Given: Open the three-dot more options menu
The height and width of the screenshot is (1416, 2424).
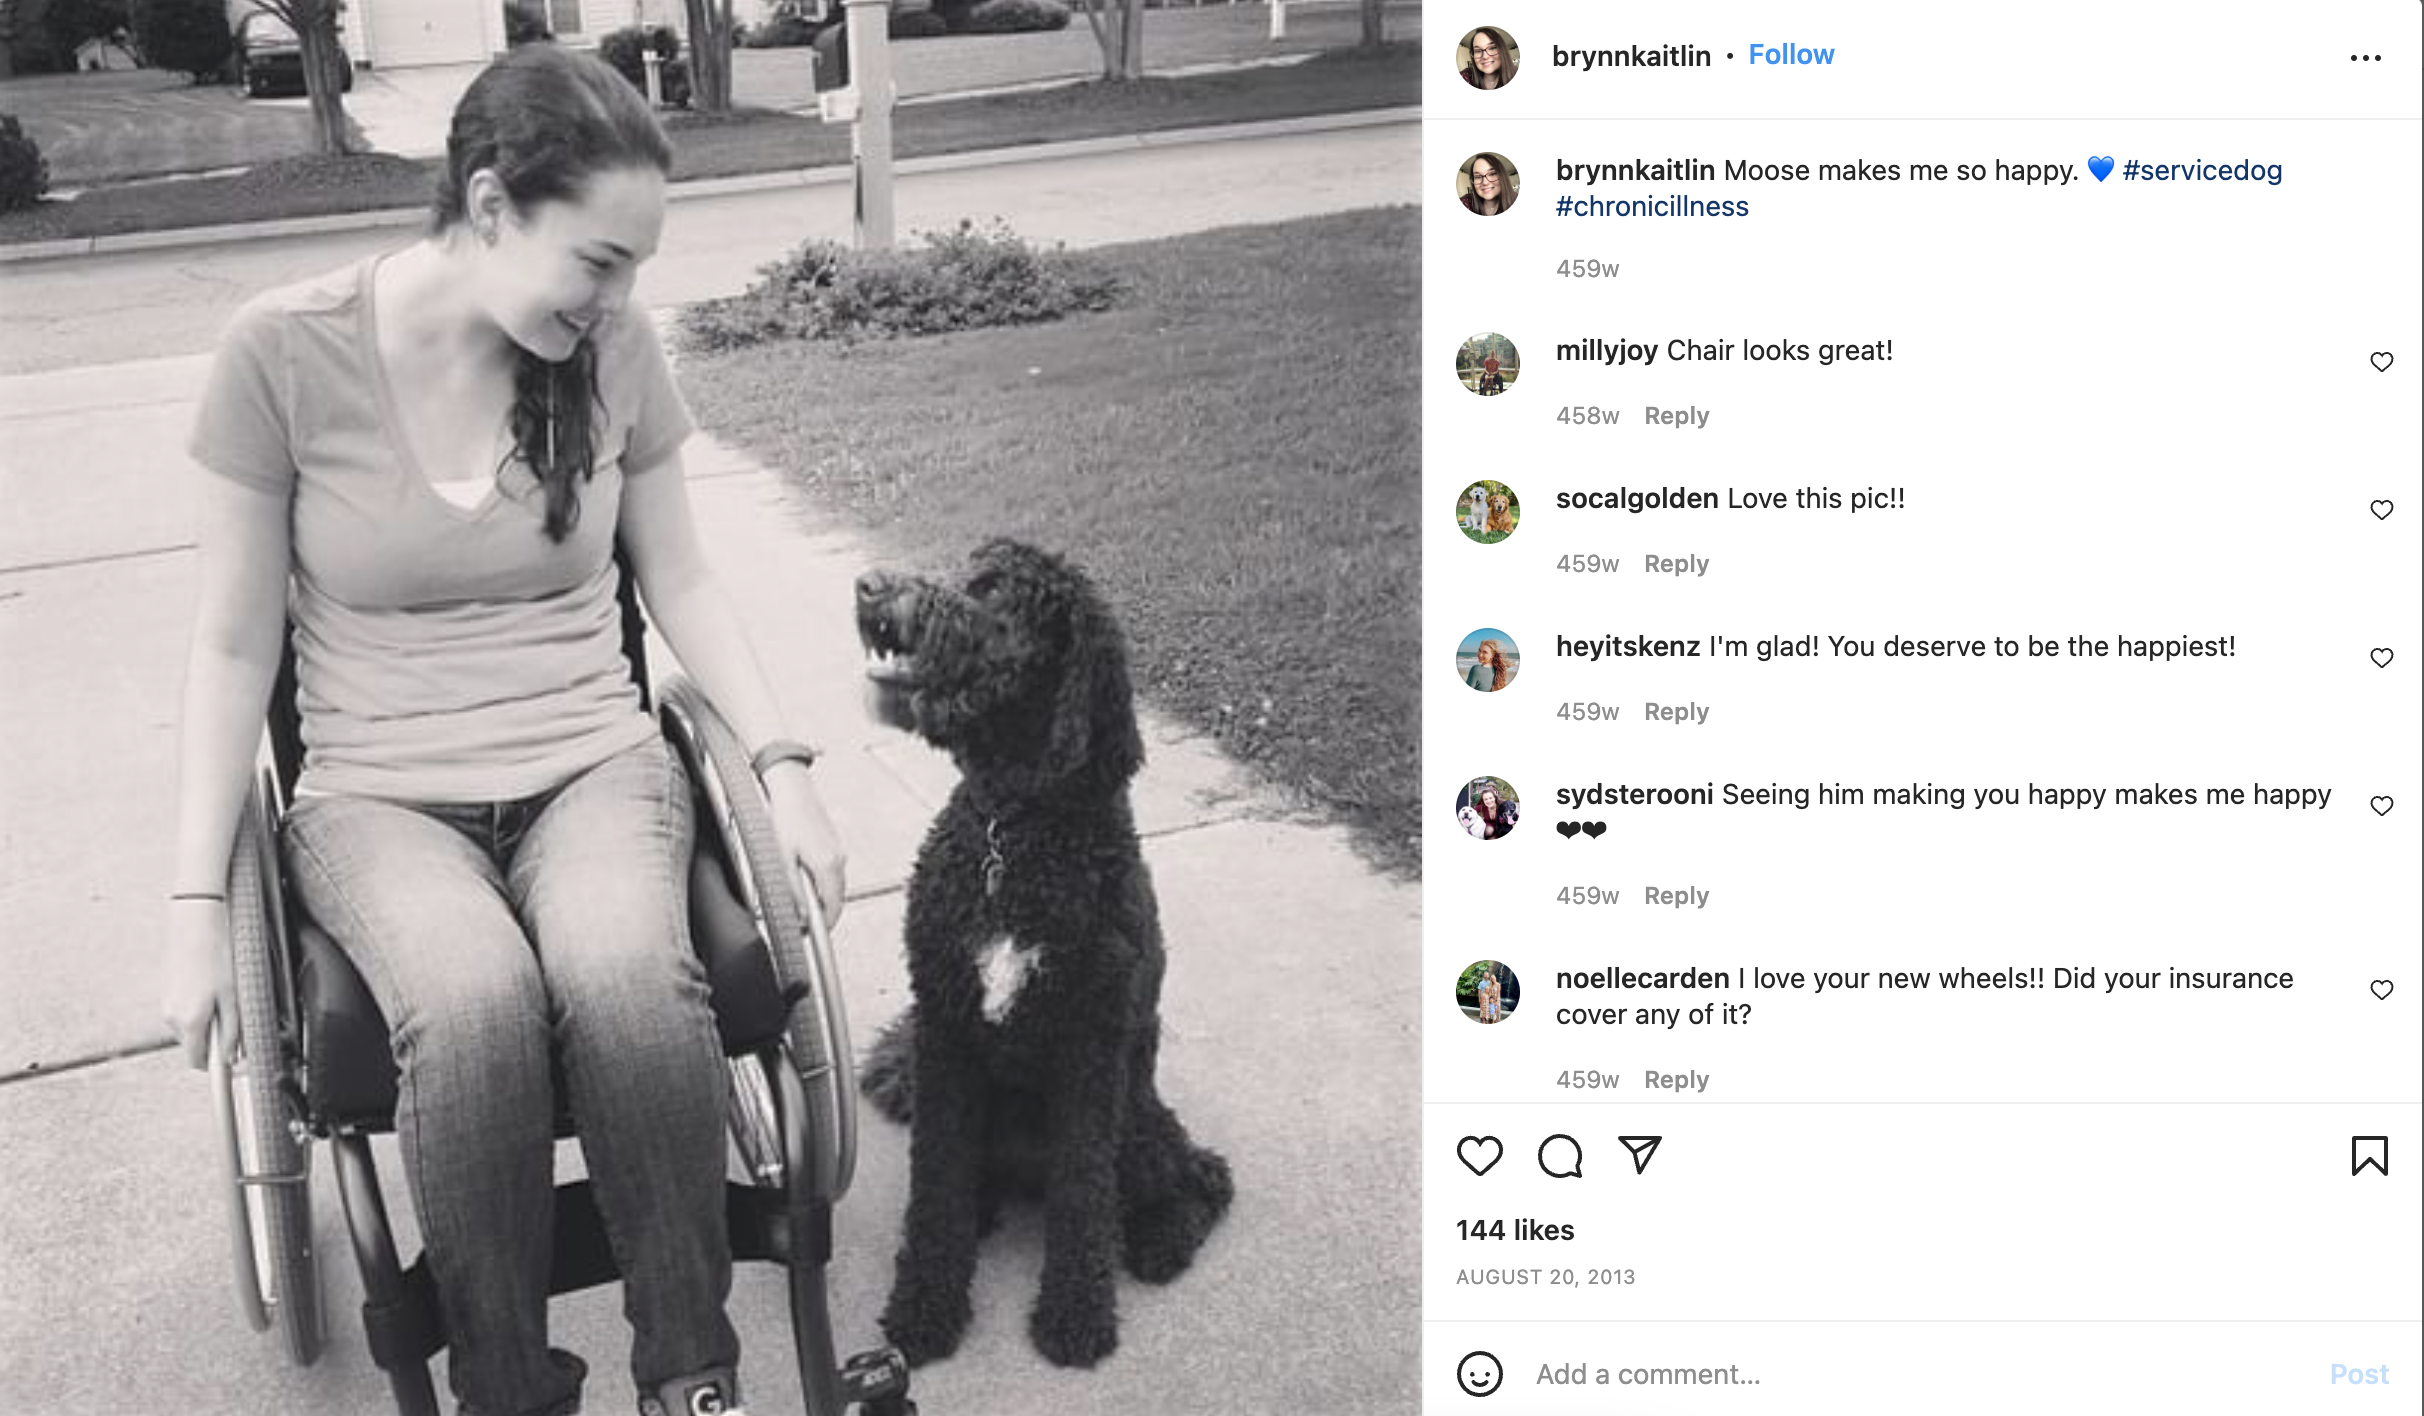Looking at the screenshot, I should click(2365, 58).
